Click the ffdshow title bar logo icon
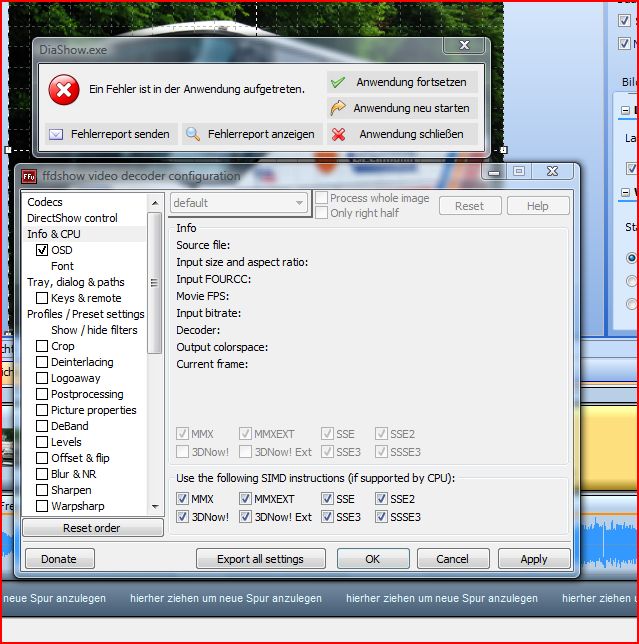The image size is (639, 644). 30,176
